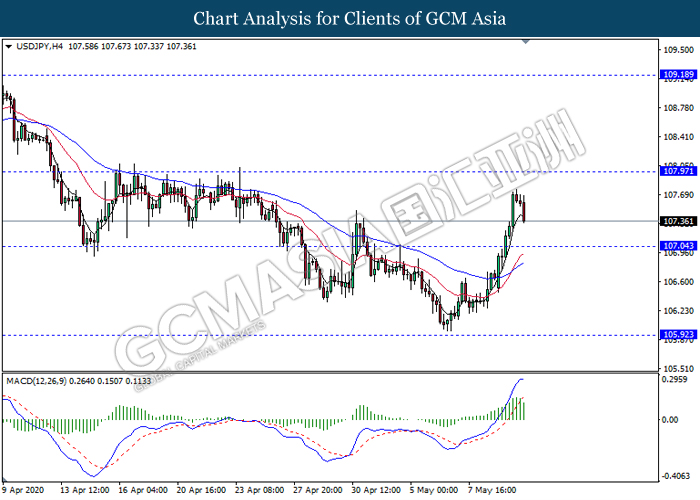
Task: Click the chart title banner text
Action: 350,18
